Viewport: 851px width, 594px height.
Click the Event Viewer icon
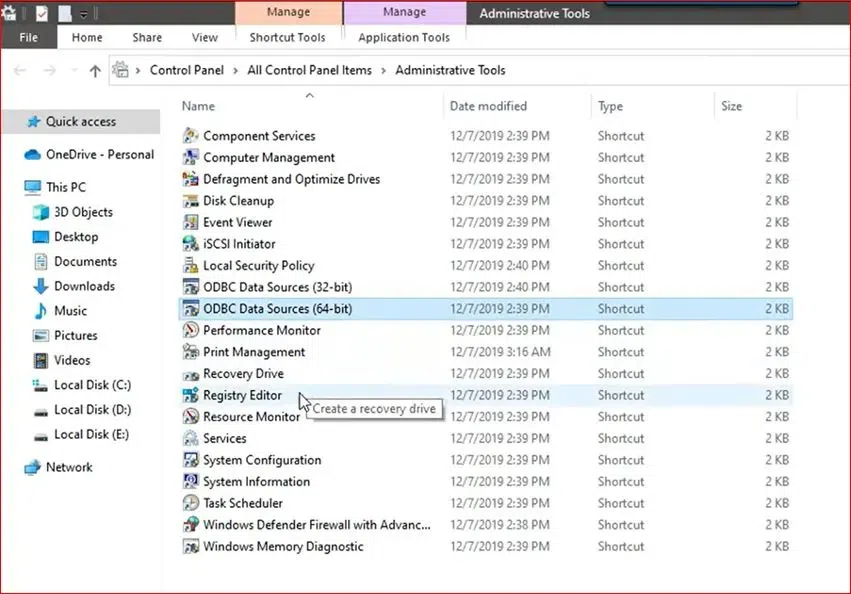point(190,222)
